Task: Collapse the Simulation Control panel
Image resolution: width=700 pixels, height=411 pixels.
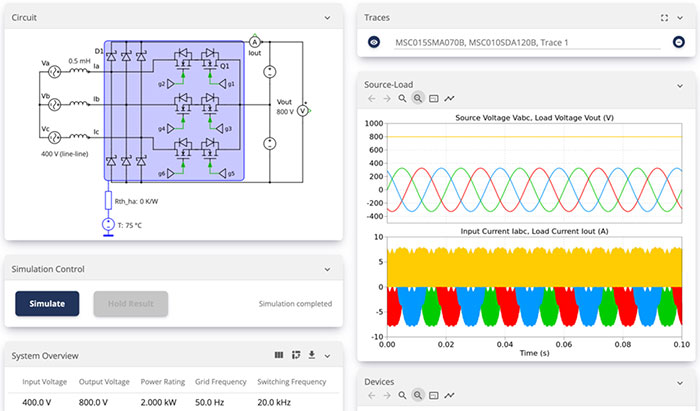Action: pos(327,269)
